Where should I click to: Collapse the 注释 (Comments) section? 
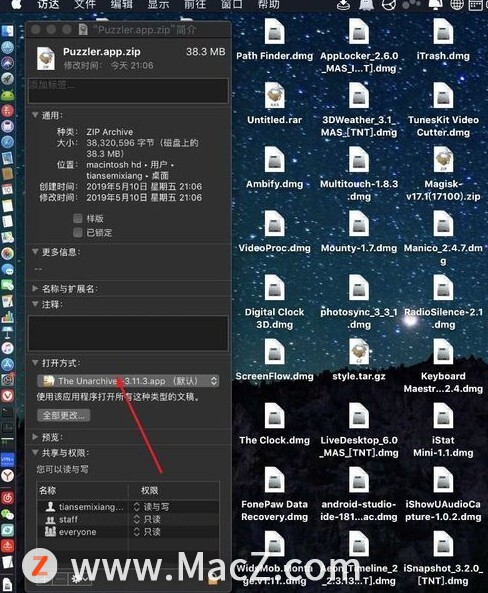pos(35,304)
